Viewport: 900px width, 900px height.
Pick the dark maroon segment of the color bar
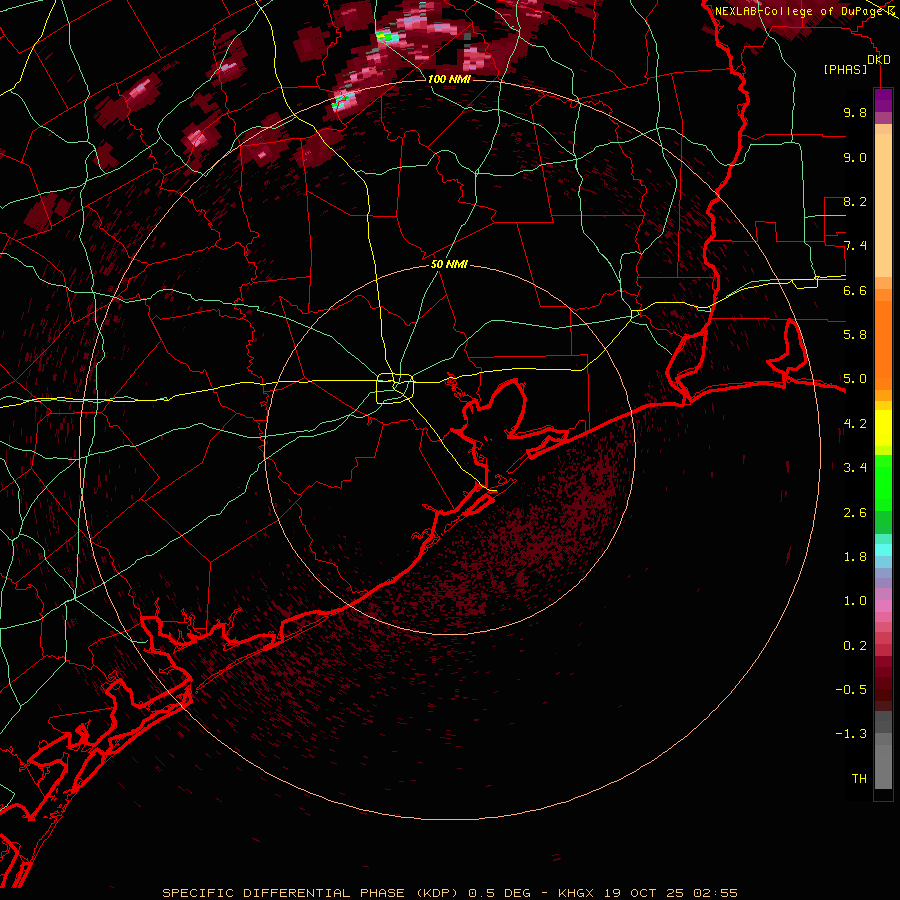(883, 683)
